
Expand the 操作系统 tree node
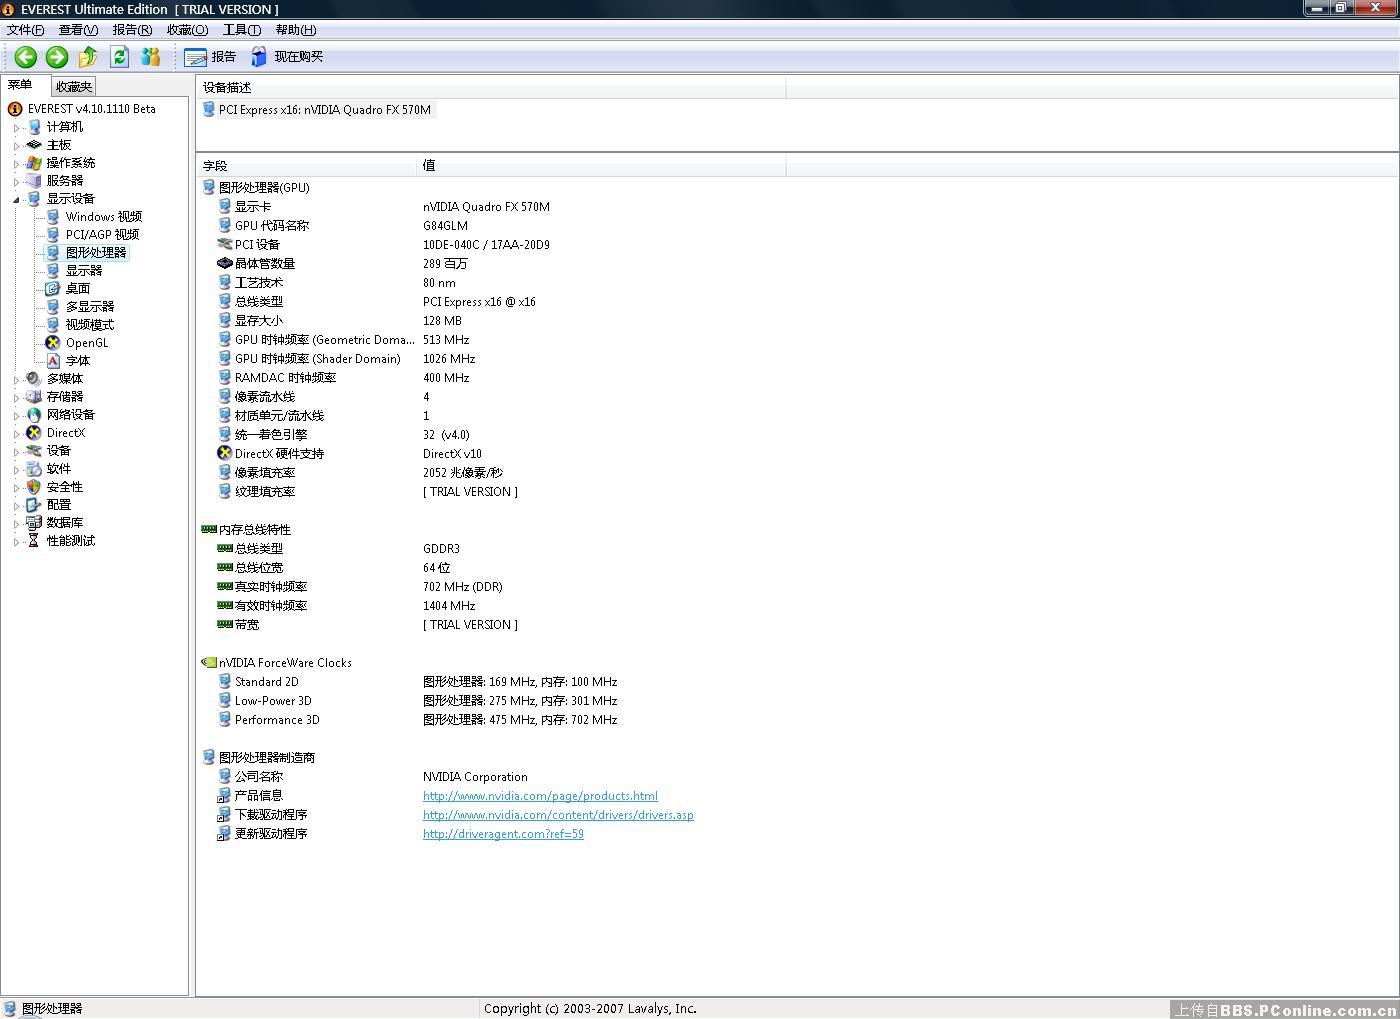click(x=16, y=164)
